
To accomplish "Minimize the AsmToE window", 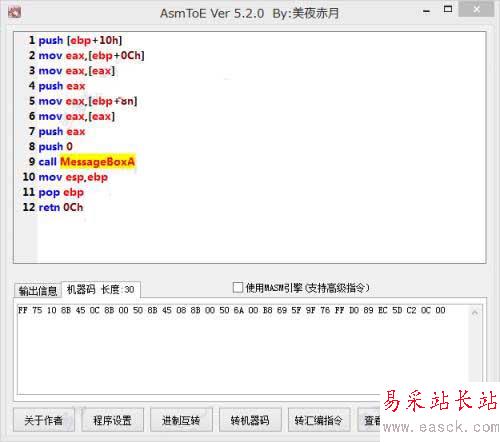I will pos(426,11).
